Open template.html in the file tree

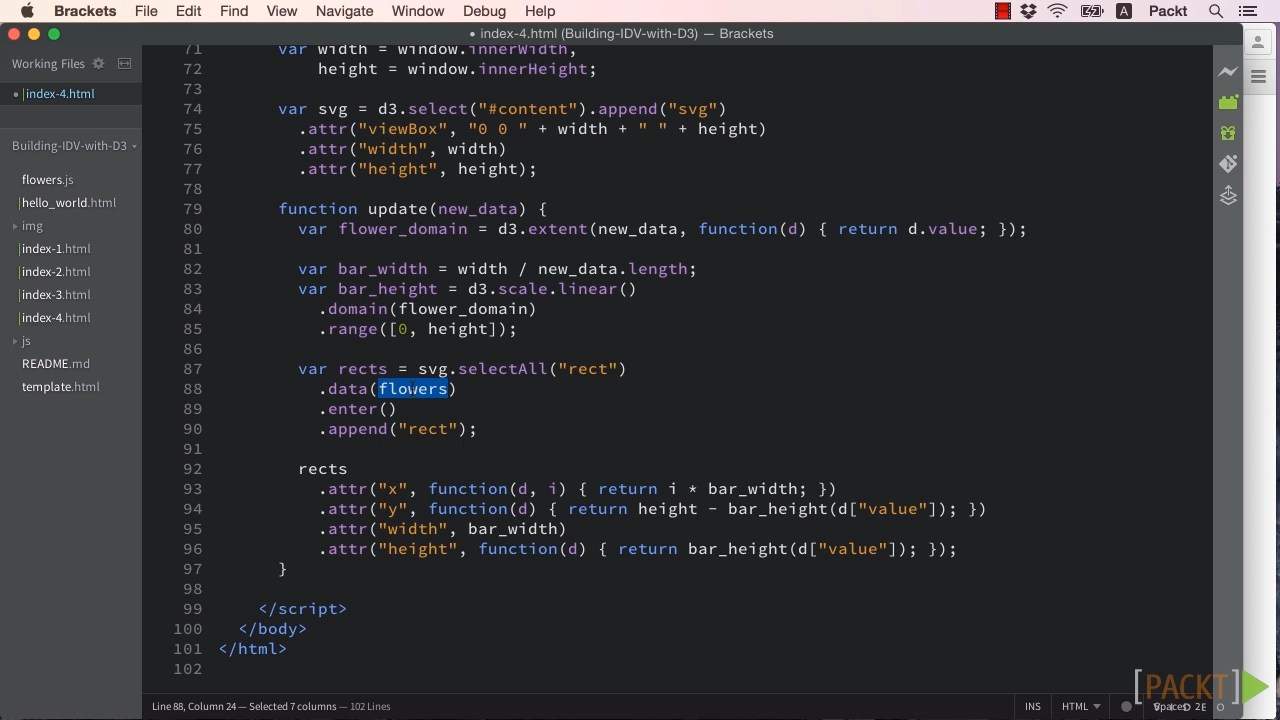click(x=61, y=387)
